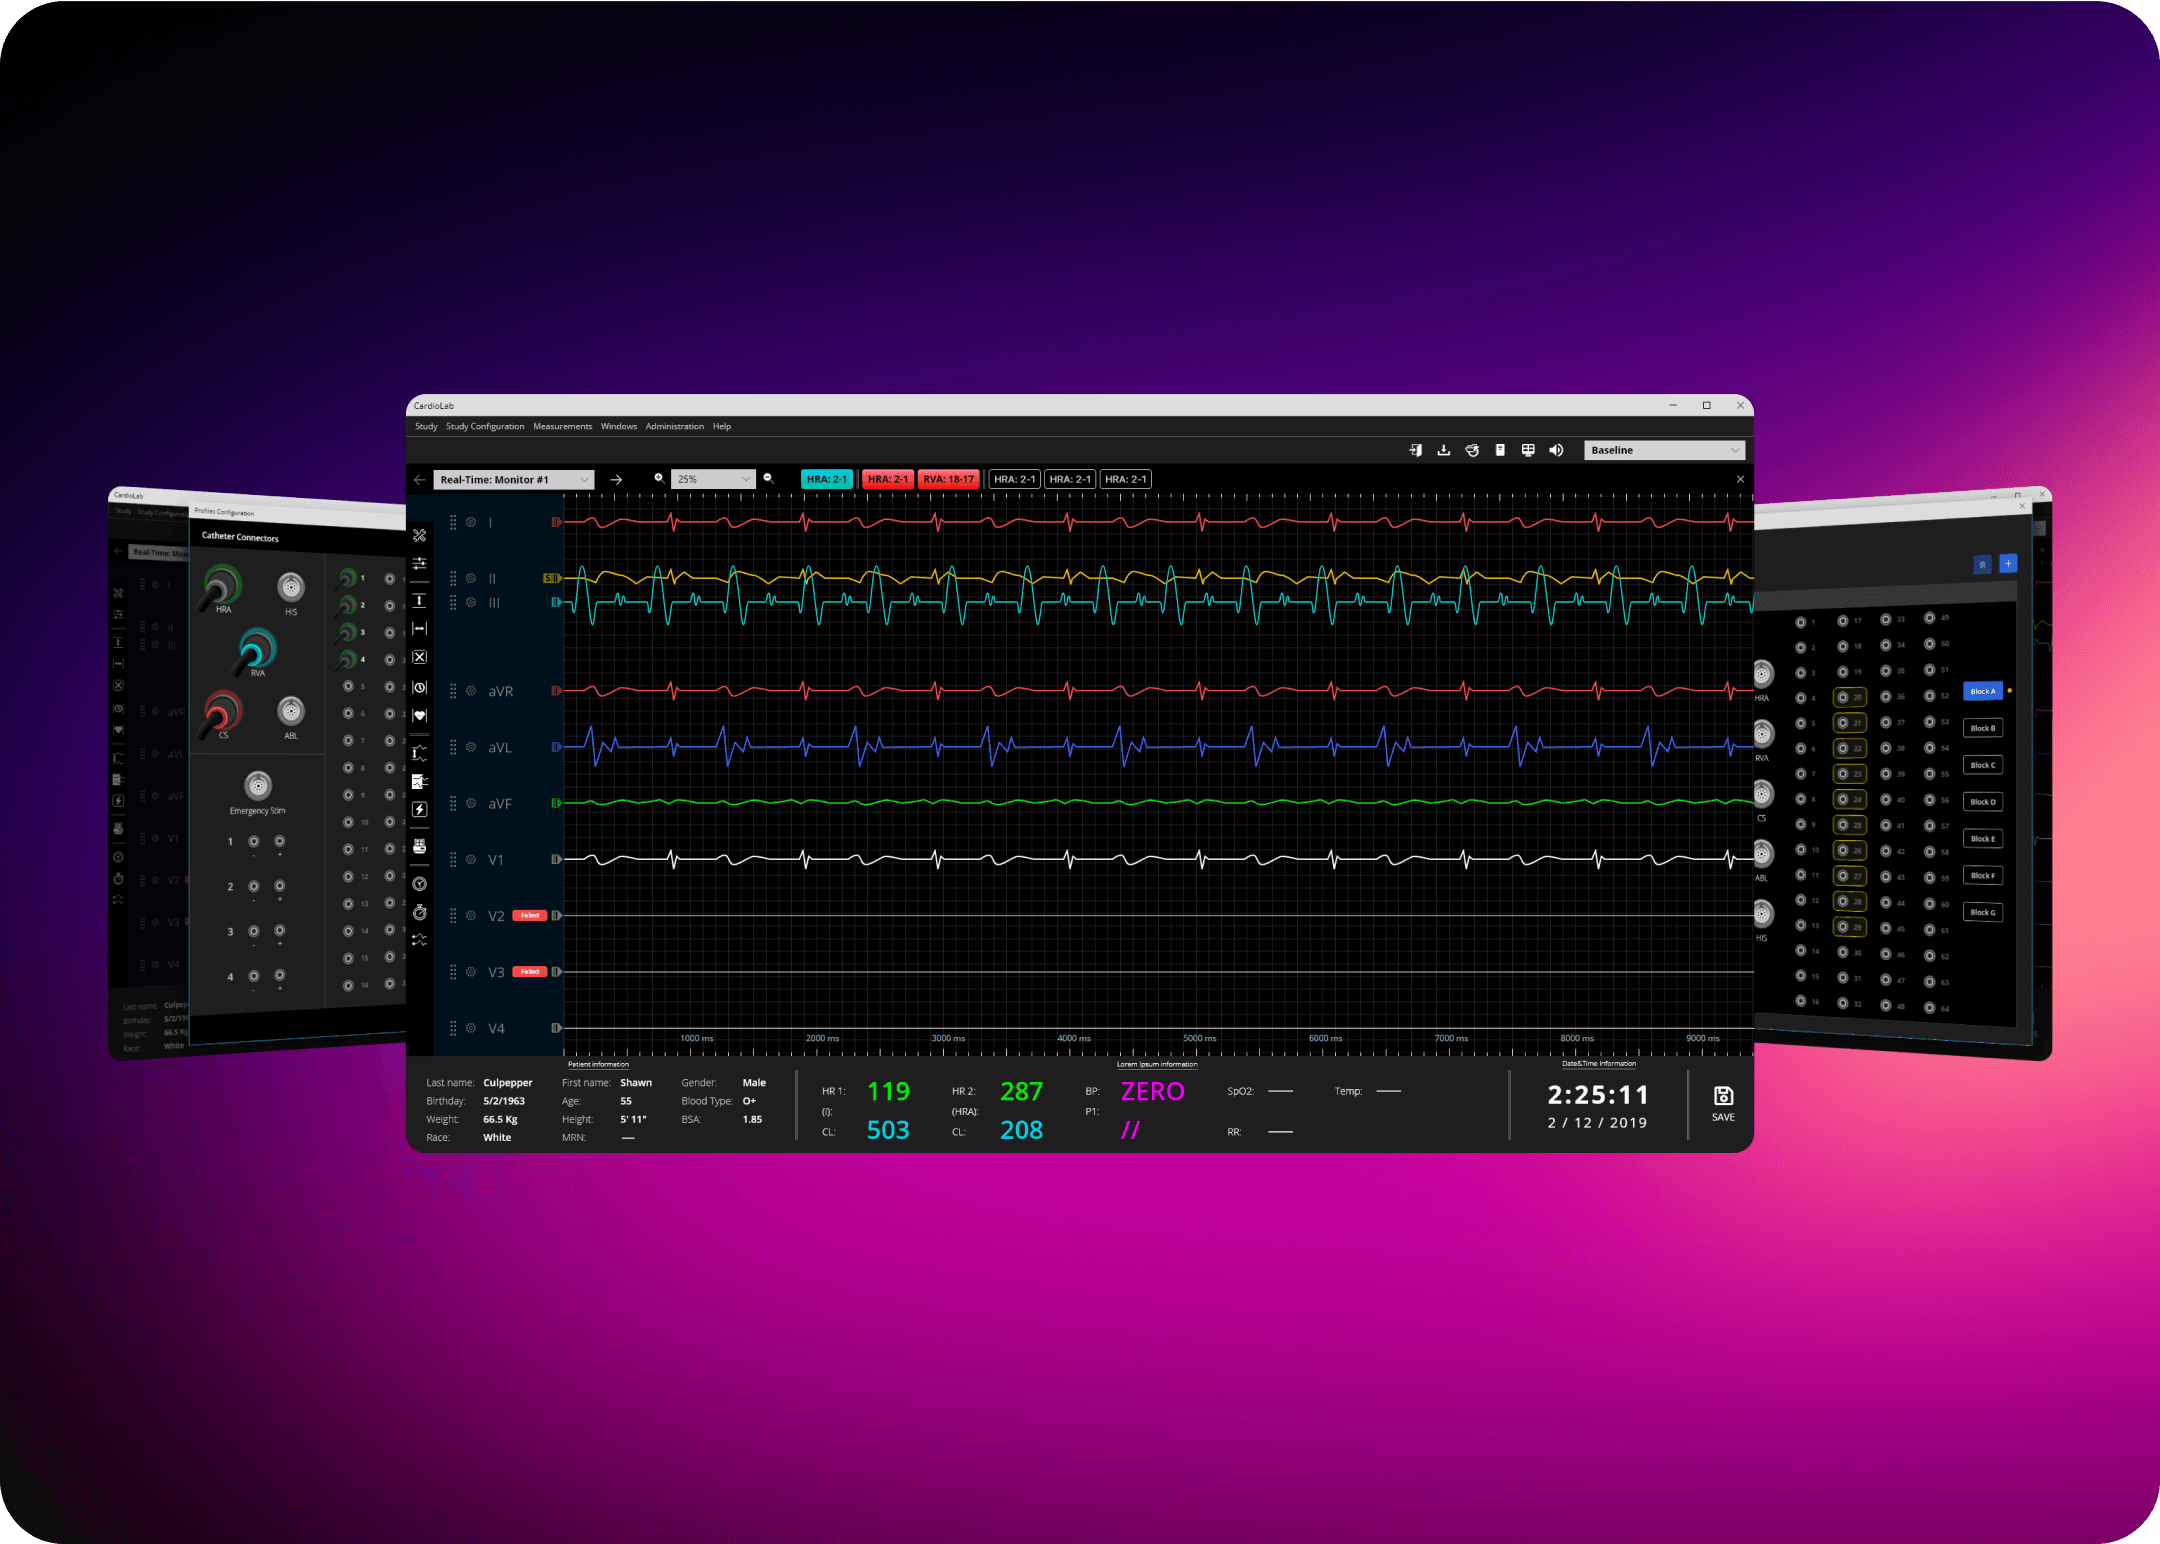The width and height of the screenshot is (2160, 1544).
Task: Click the download icon in top toolbar
Action: tap(1443, 450)
